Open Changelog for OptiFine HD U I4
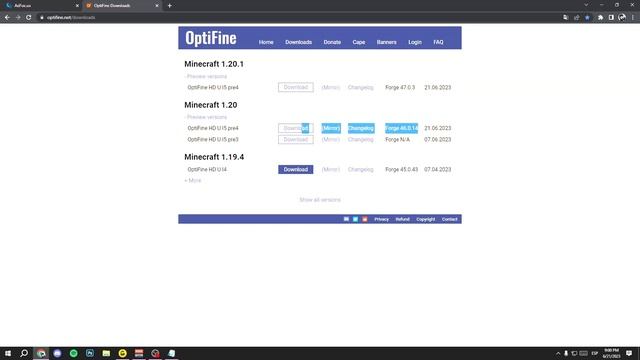The height and width of the screenshot is (360, 640). [360, 169]
